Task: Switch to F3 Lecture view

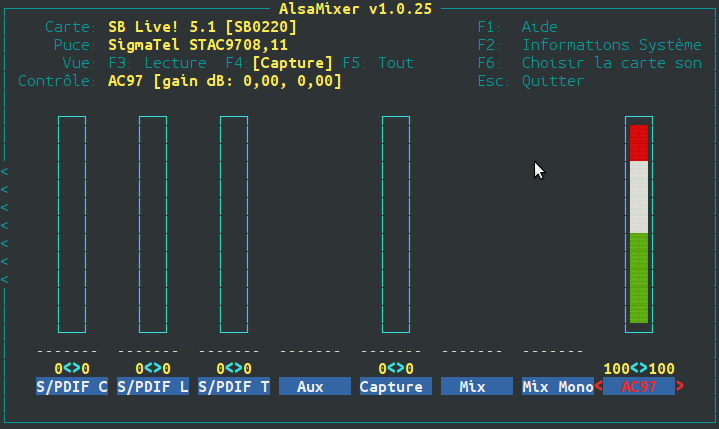Action: pyautogui.click(x=157, y=63)
